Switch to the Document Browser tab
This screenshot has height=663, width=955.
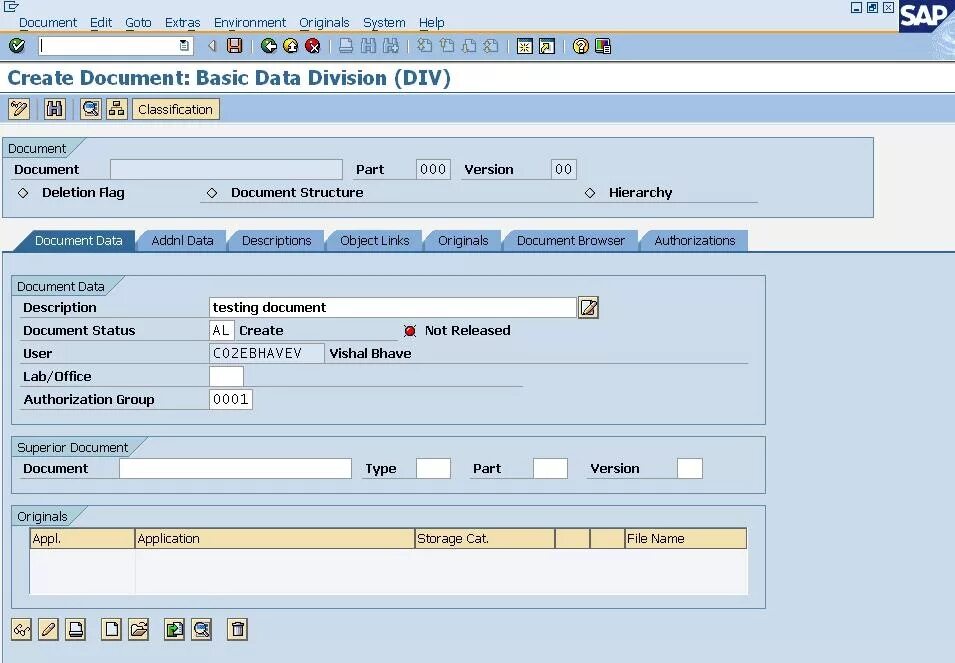tap(571, 240)
